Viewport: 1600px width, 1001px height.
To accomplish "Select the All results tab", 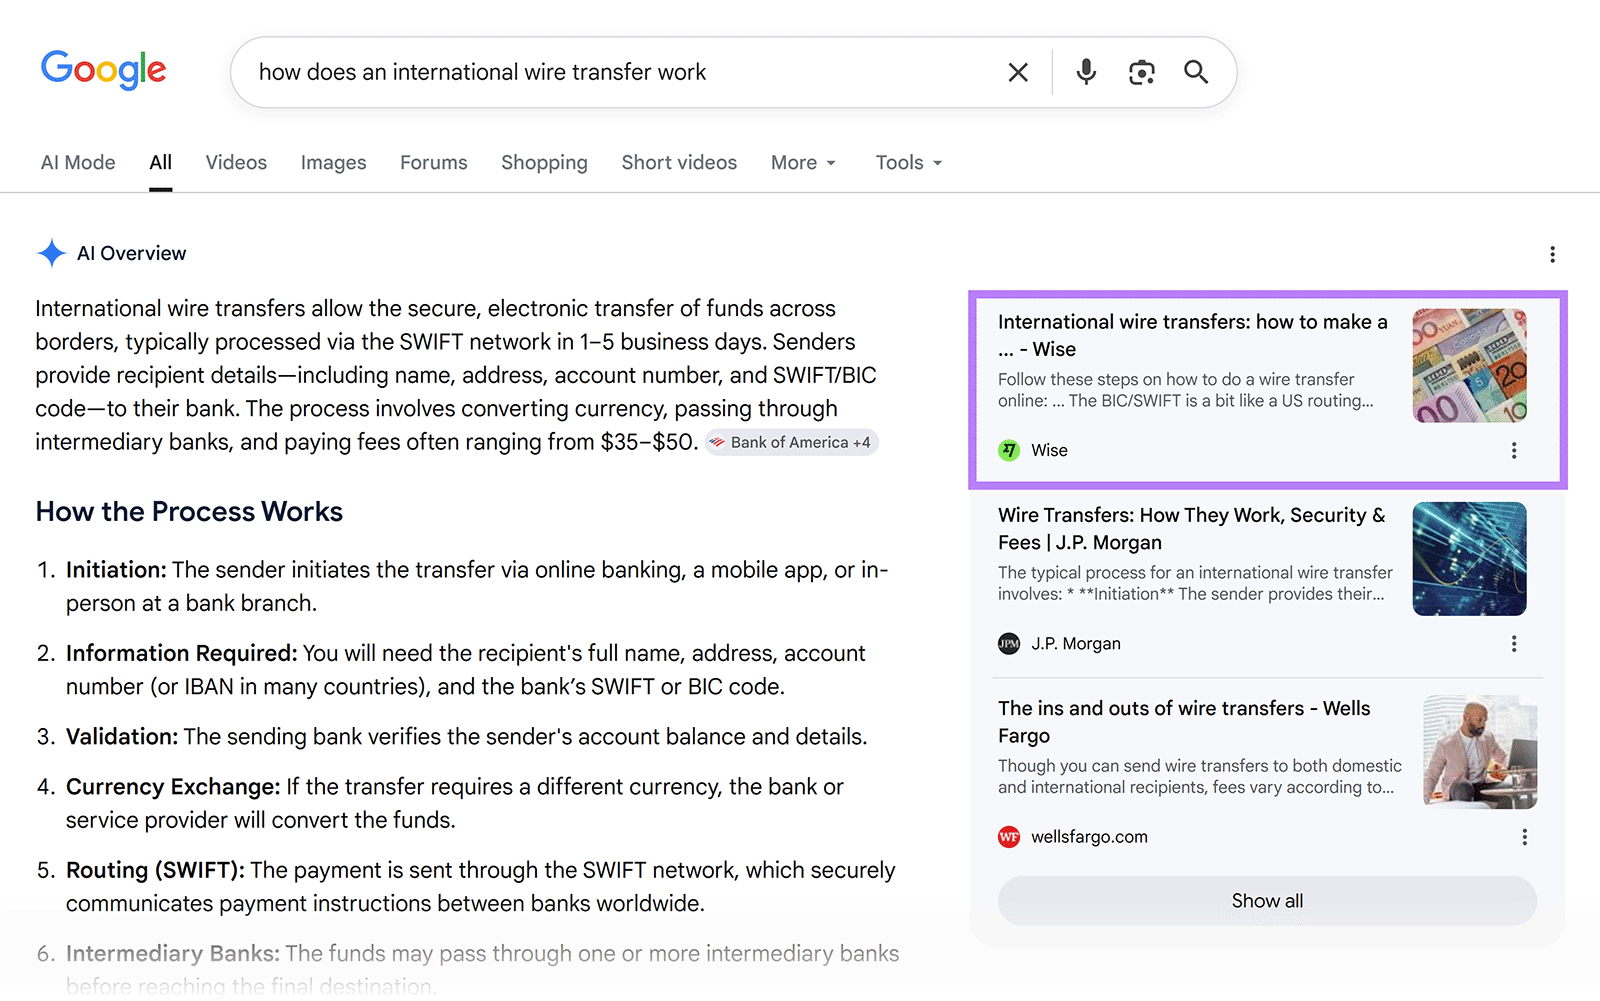I will point(161,162).
